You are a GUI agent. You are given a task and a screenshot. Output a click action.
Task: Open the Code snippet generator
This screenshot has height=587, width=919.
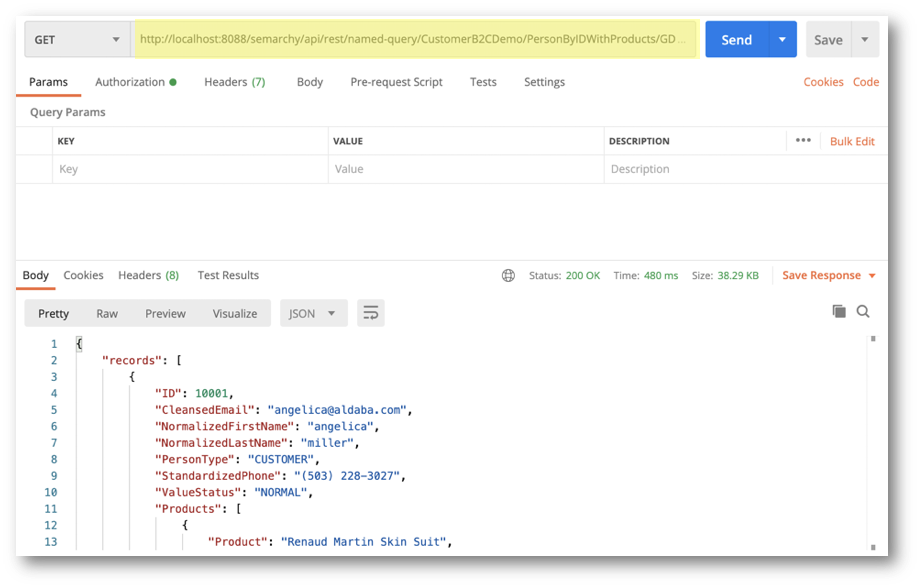865,82
